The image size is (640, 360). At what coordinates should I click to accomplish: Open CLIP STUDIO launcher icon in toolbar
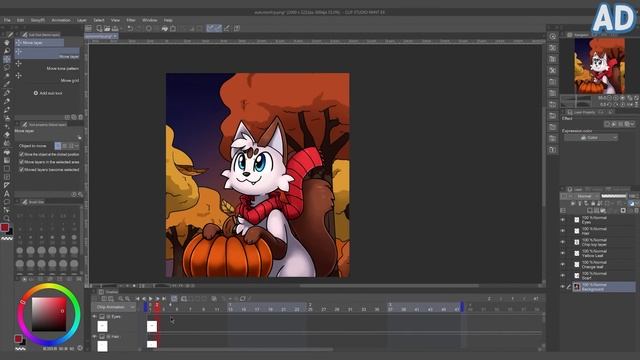click(x=89, y=29)
